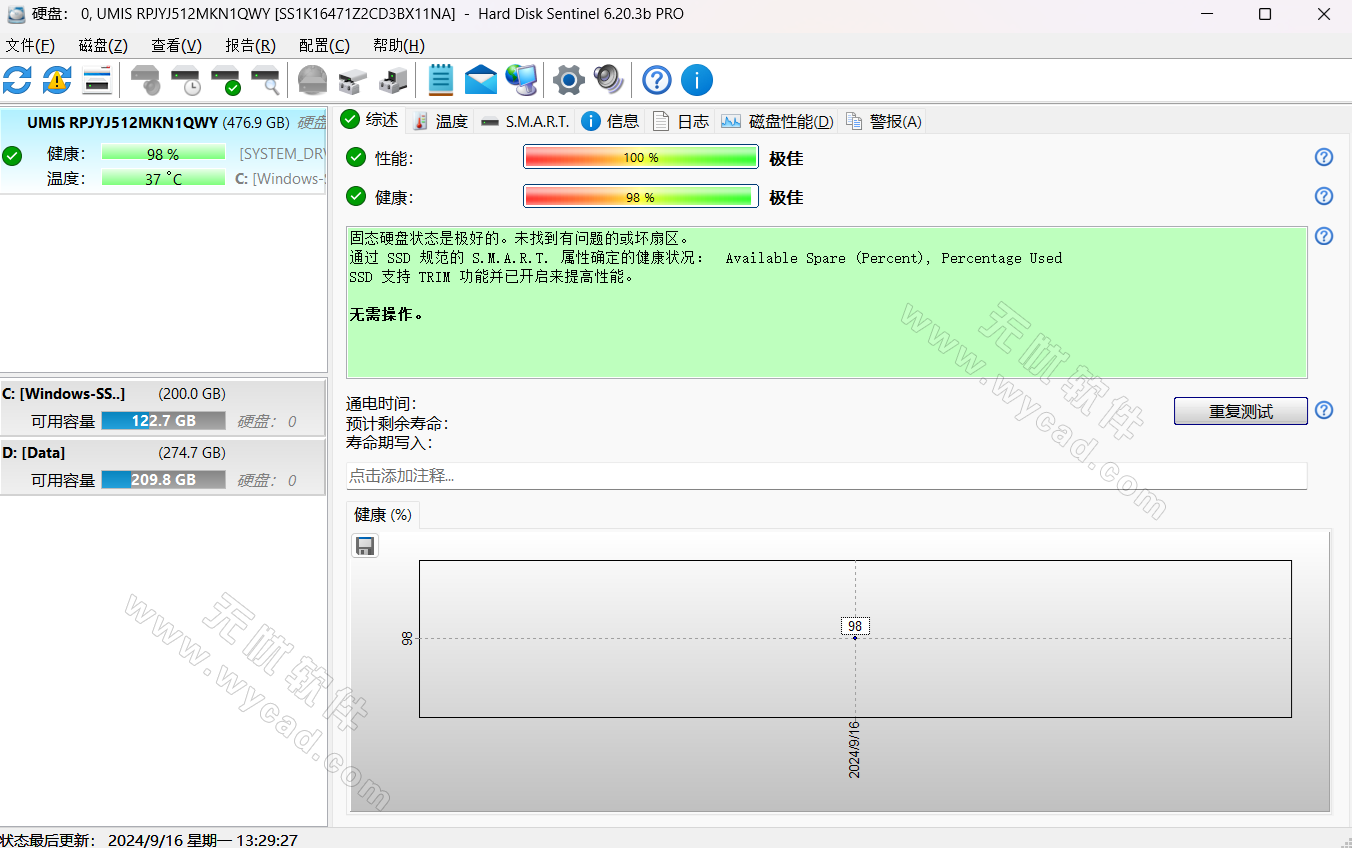Screen dimensions: 1352x848
Task: Open program information with the blue info icon
Action: pos(696,80)
